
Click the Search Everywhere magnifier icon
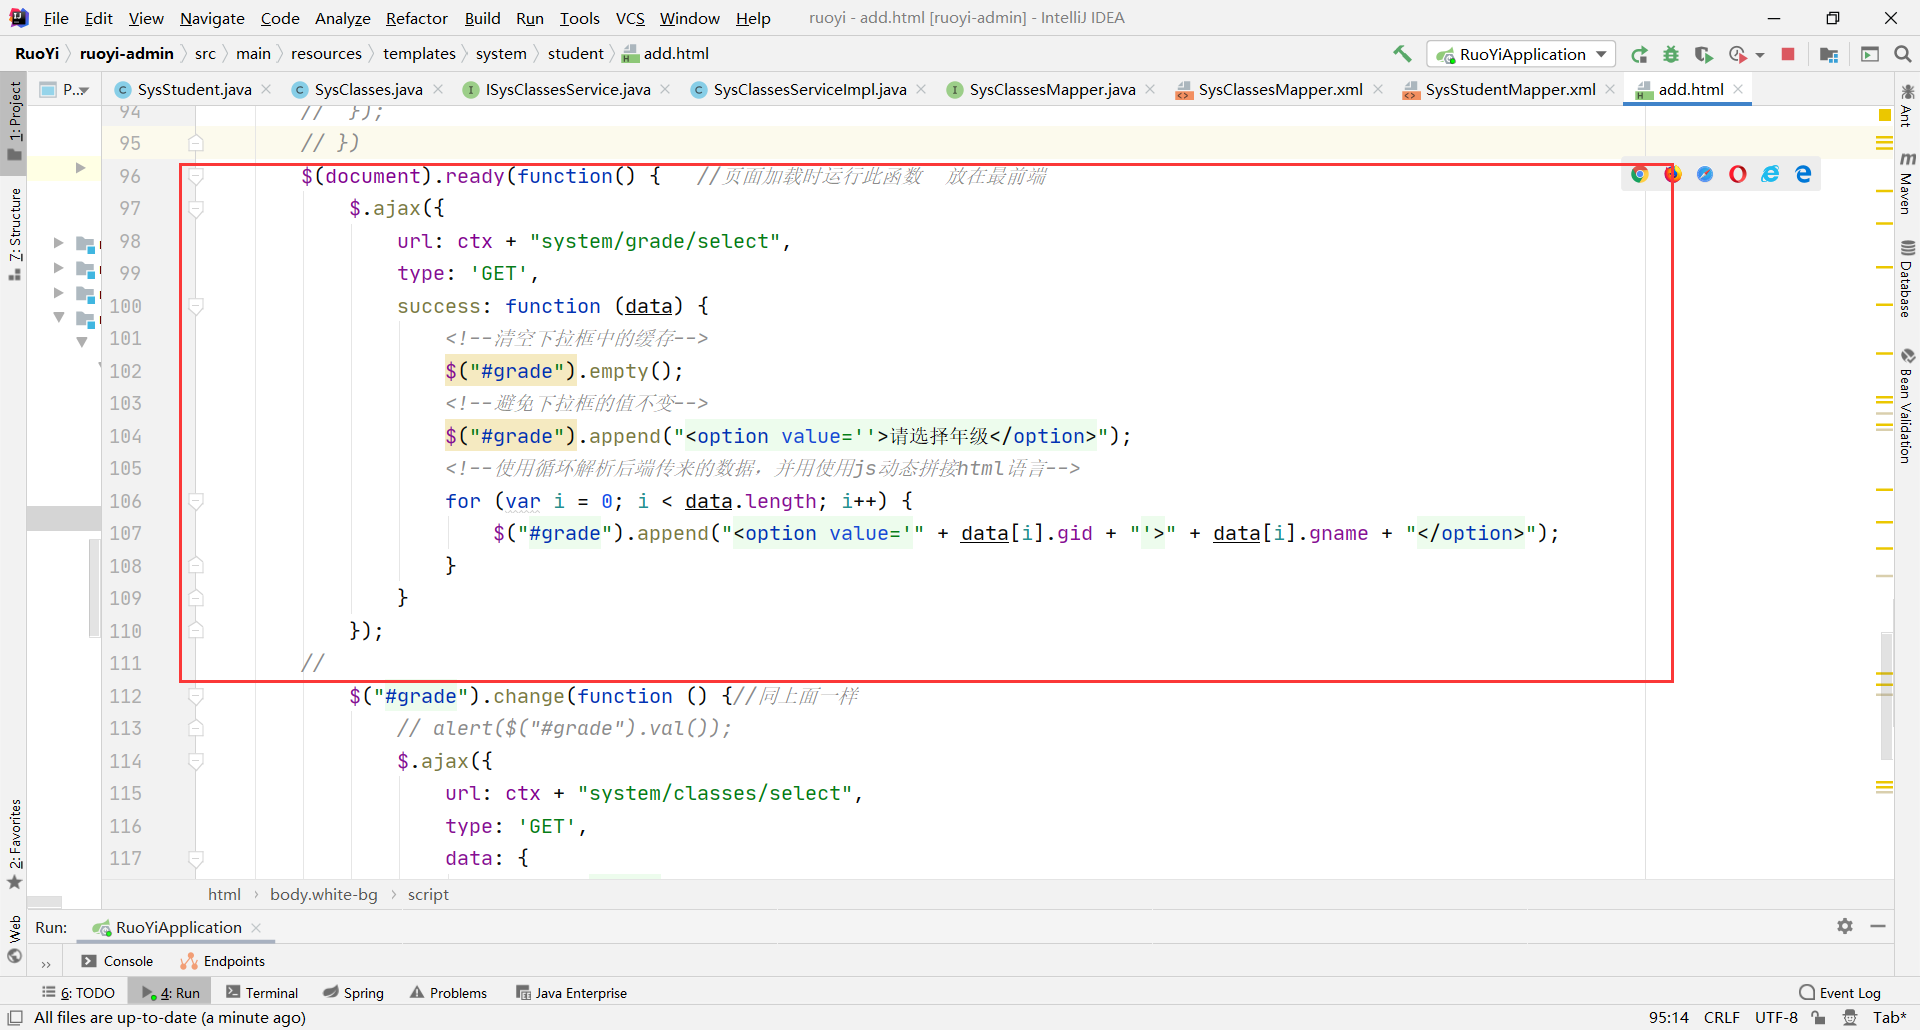pyautogui.click(x=1903, y=54)
